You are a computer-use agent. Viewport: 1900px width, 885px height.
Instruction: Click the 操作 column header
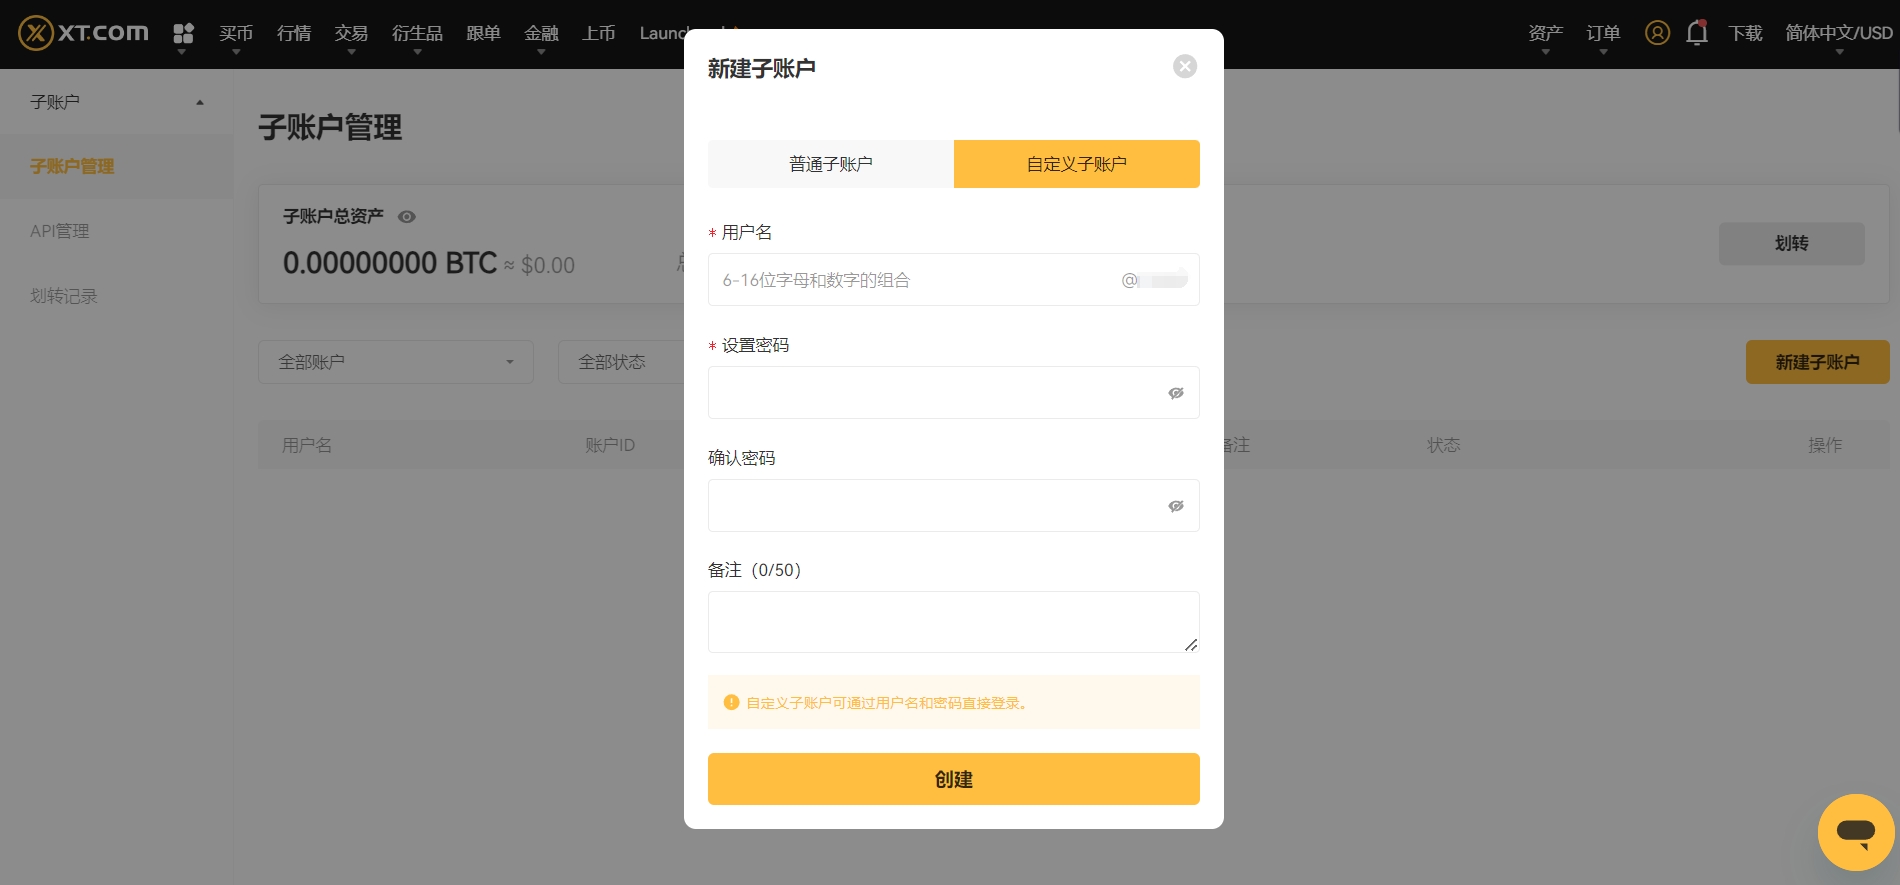(x=1825, y=445)
